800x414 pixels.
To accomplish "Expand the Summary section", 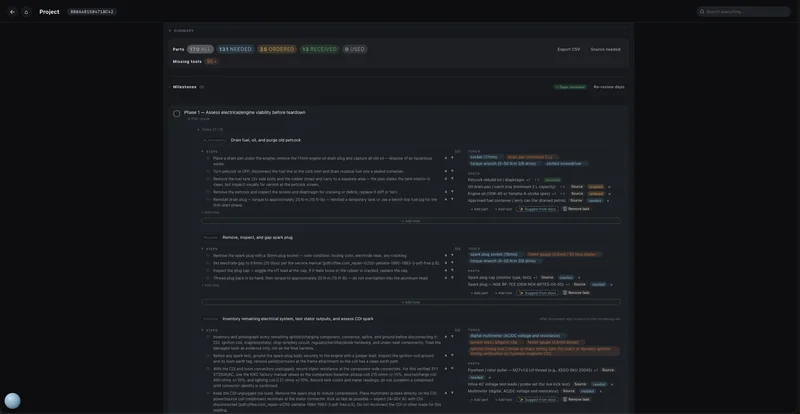I will pos(182,31).
